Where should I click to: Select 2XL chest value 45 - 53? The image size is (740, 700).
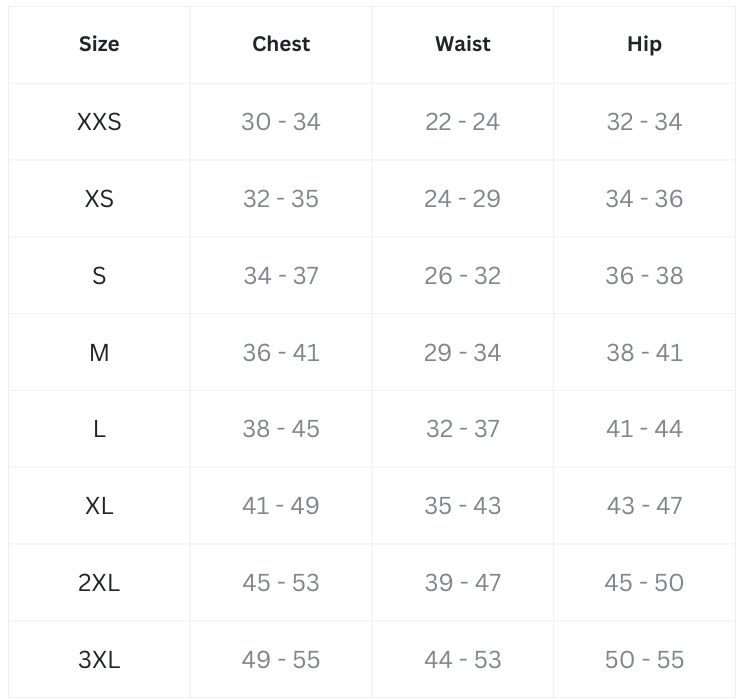pos(281,583)
